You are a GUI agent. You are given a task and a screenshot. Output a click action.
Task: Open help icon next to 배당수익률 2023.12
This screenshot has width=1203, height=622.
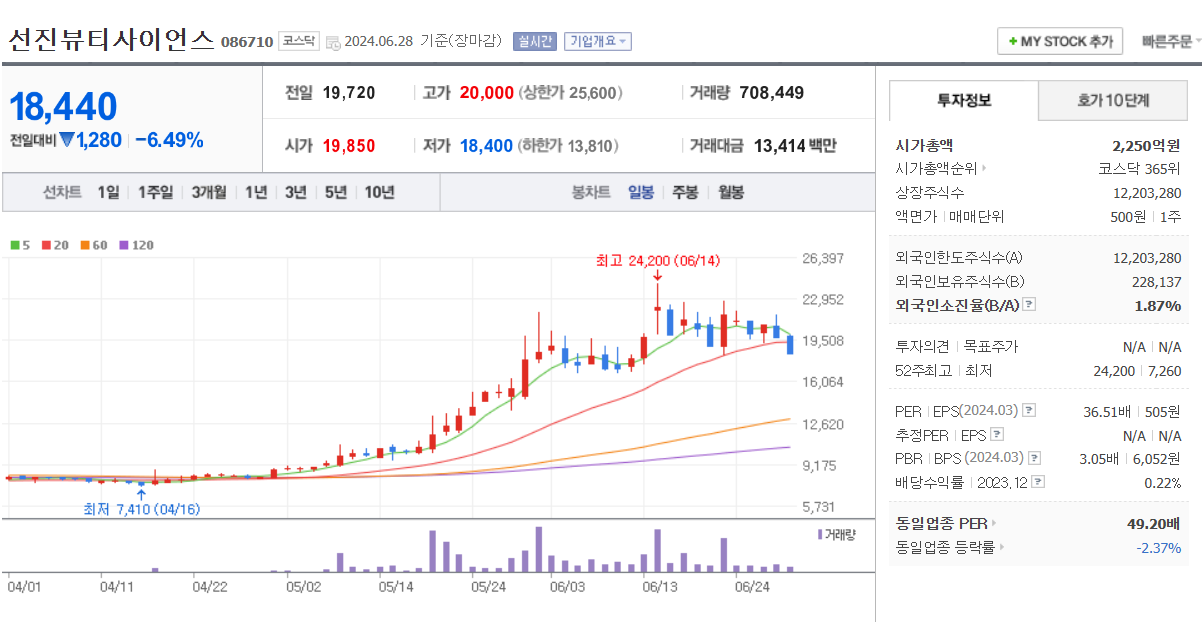[1039, 482]
